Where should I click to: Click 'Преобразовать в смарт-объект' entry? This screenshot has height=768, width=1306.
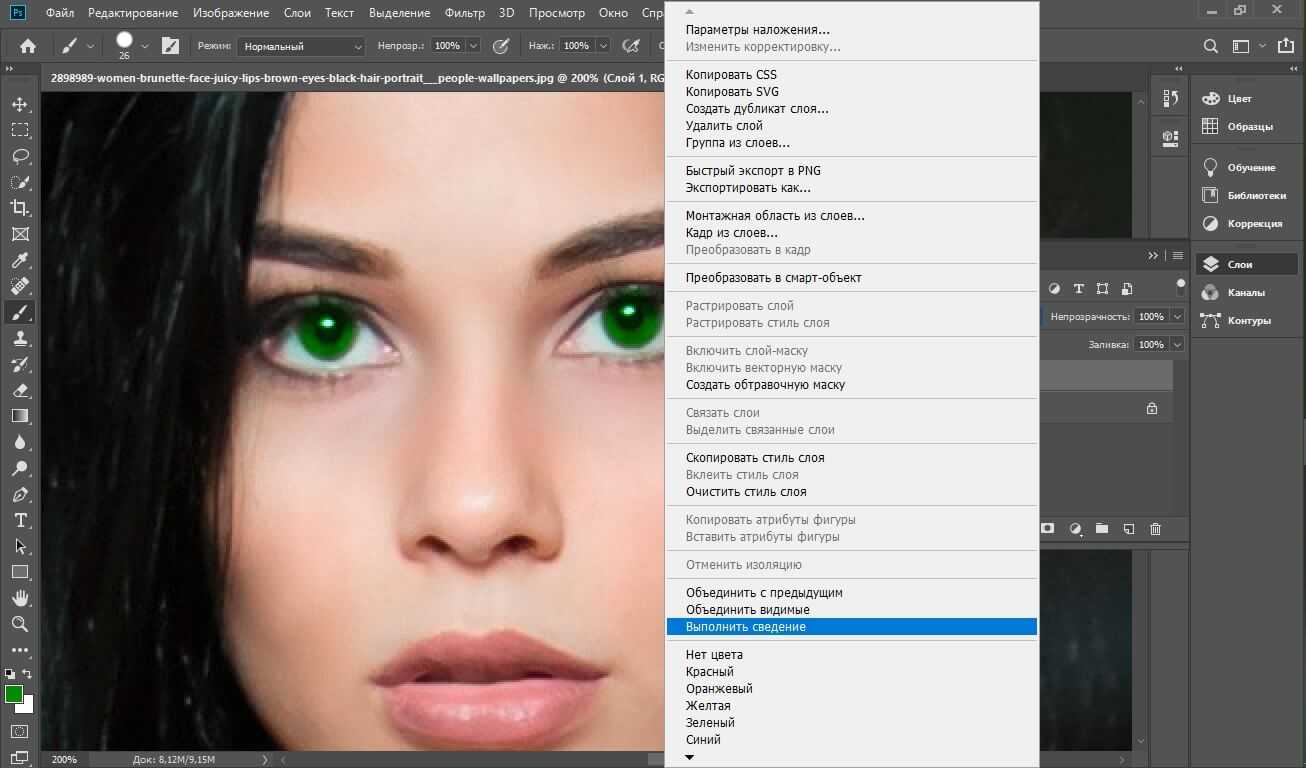point(773,278)
